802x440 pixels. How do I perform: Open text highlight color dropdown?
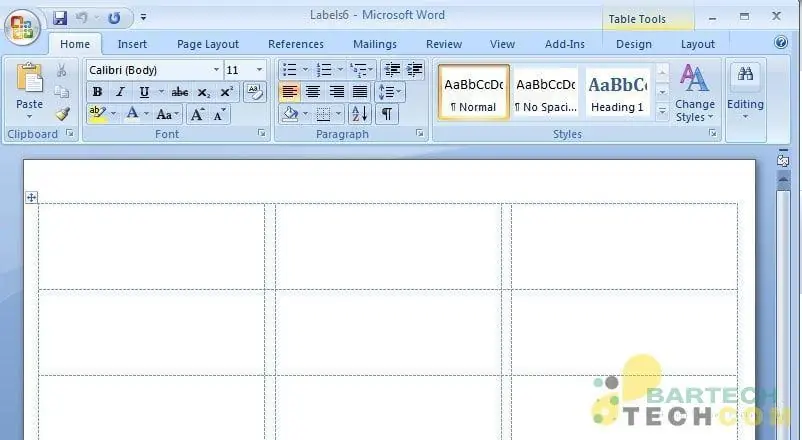114,114
